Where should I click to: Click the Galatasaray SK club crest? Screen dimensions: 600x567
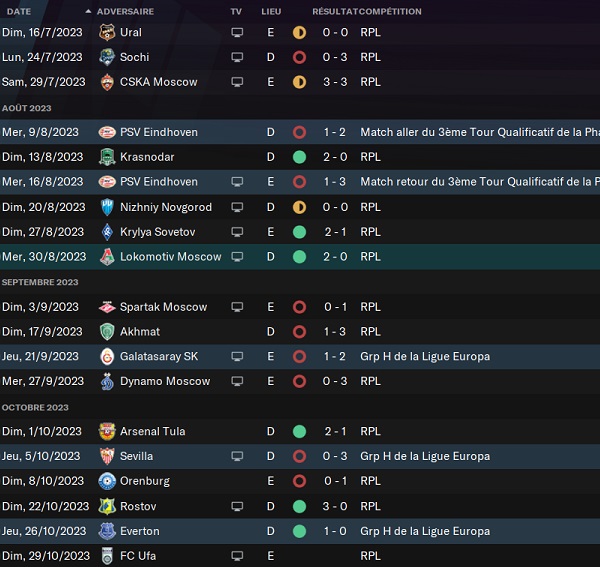point(107,357)
